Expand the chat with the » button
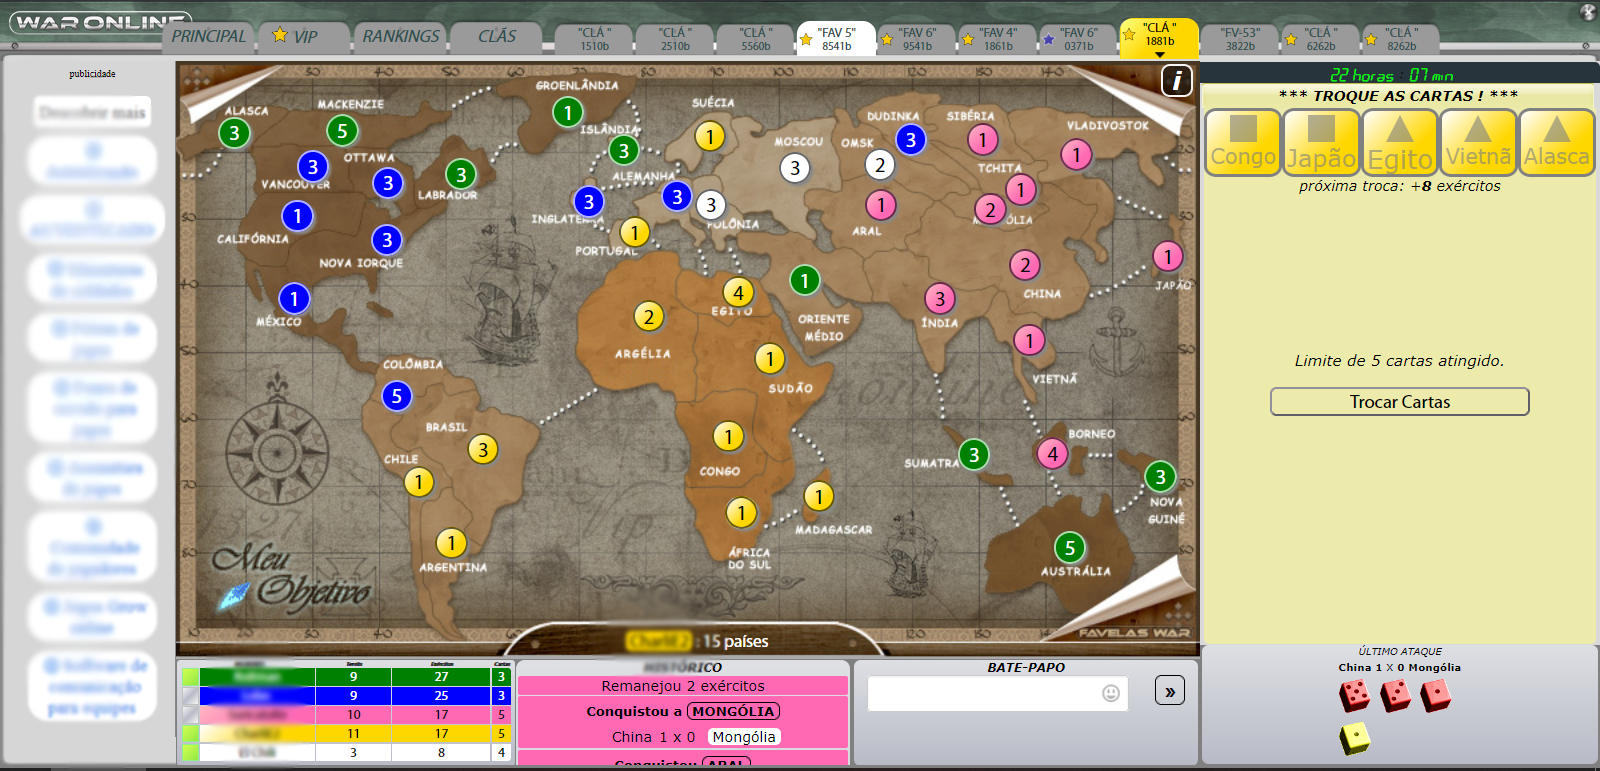The image size is (1600, 771). point(1169,691)
